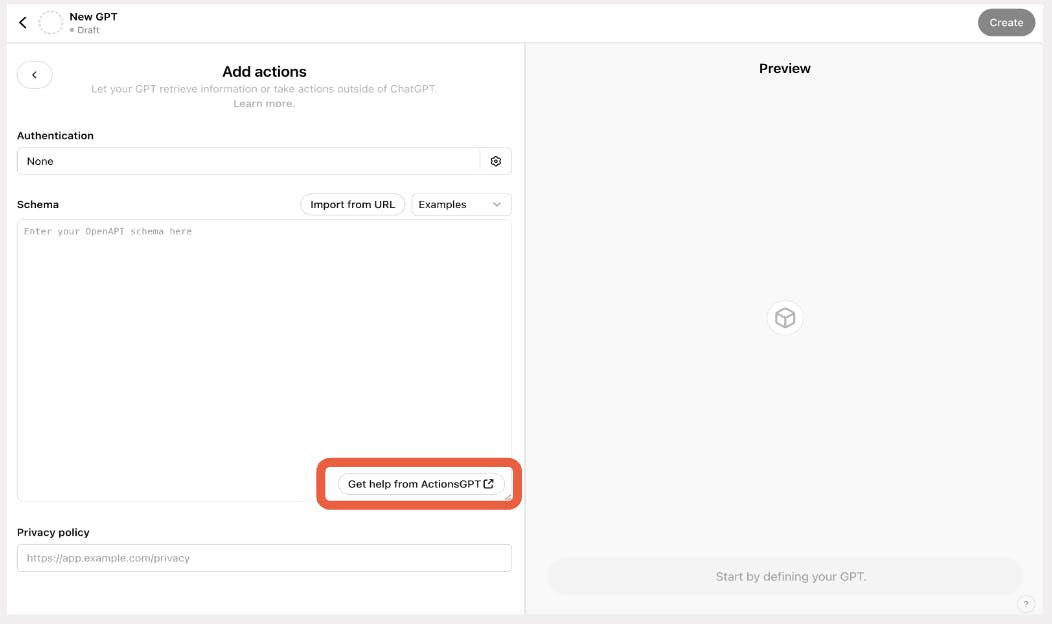Click Import from URL
The width and height of the screenshot is (1052, 624).
point(352,204)
